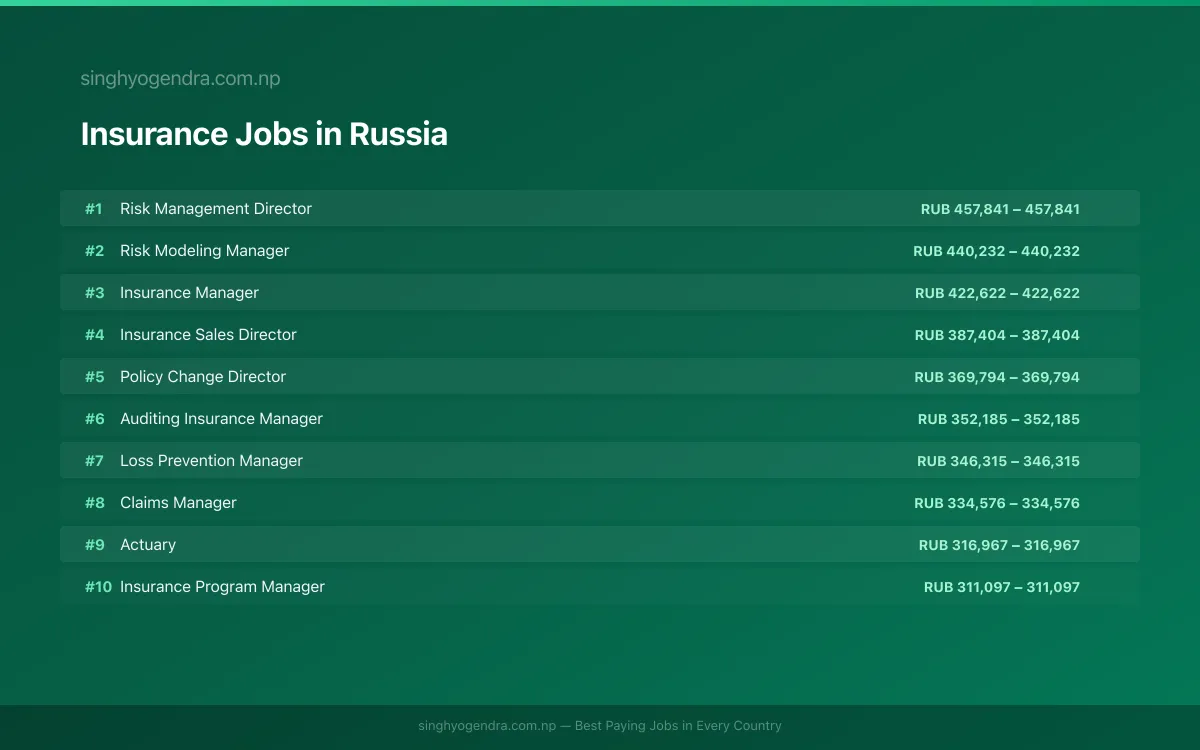The image size is (1200, 750).
Task: Select the Auditing Insurance Manager job title
Action: [x=221, y=419]
